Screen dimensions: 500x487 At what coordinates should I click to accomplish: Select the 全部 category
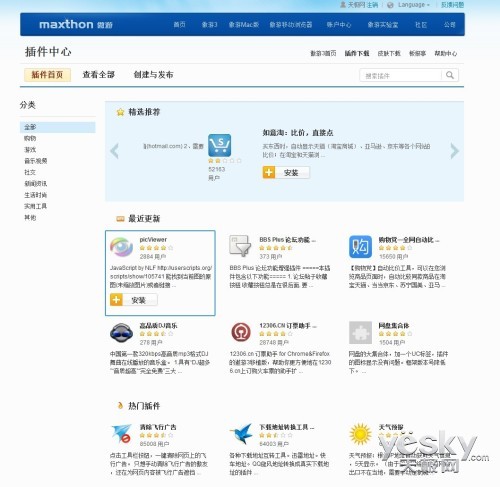point(58,127)
